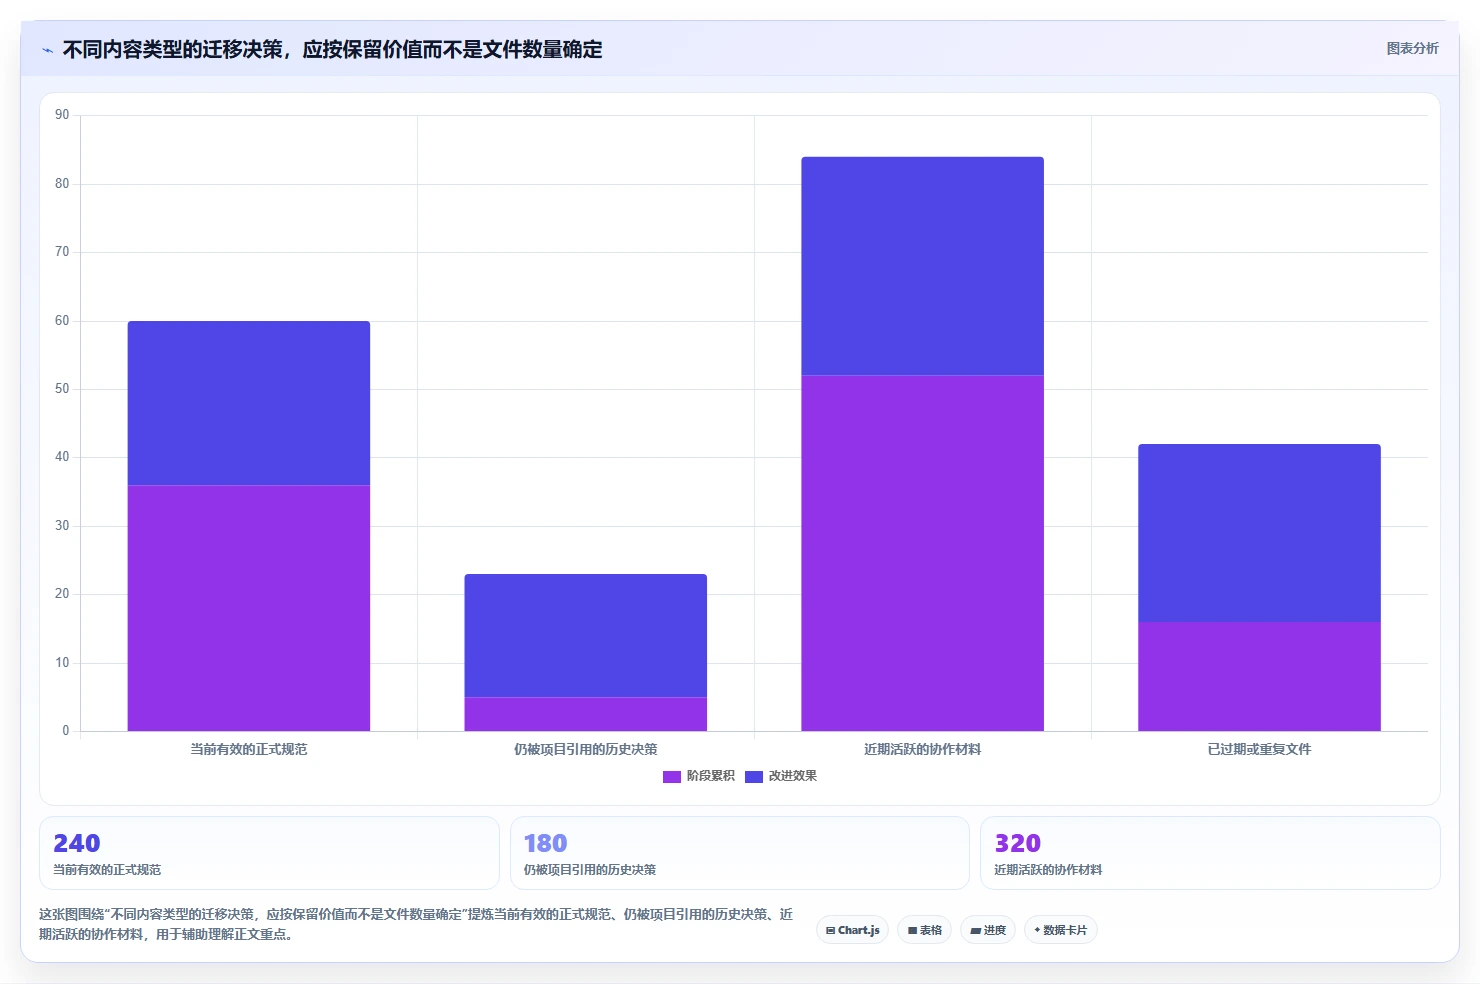1480x984 pixels.
Task: Click the purple segment for 近期活跃的协作材料
Action: click(922, 553)
